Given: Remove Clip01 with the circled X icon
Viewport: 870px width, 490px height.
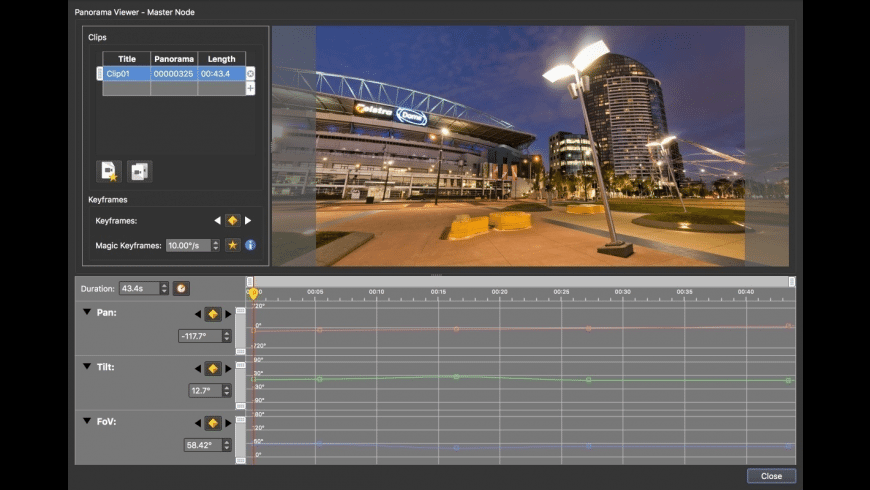Looking at the screenshot, I should click(x=250, y=74).
